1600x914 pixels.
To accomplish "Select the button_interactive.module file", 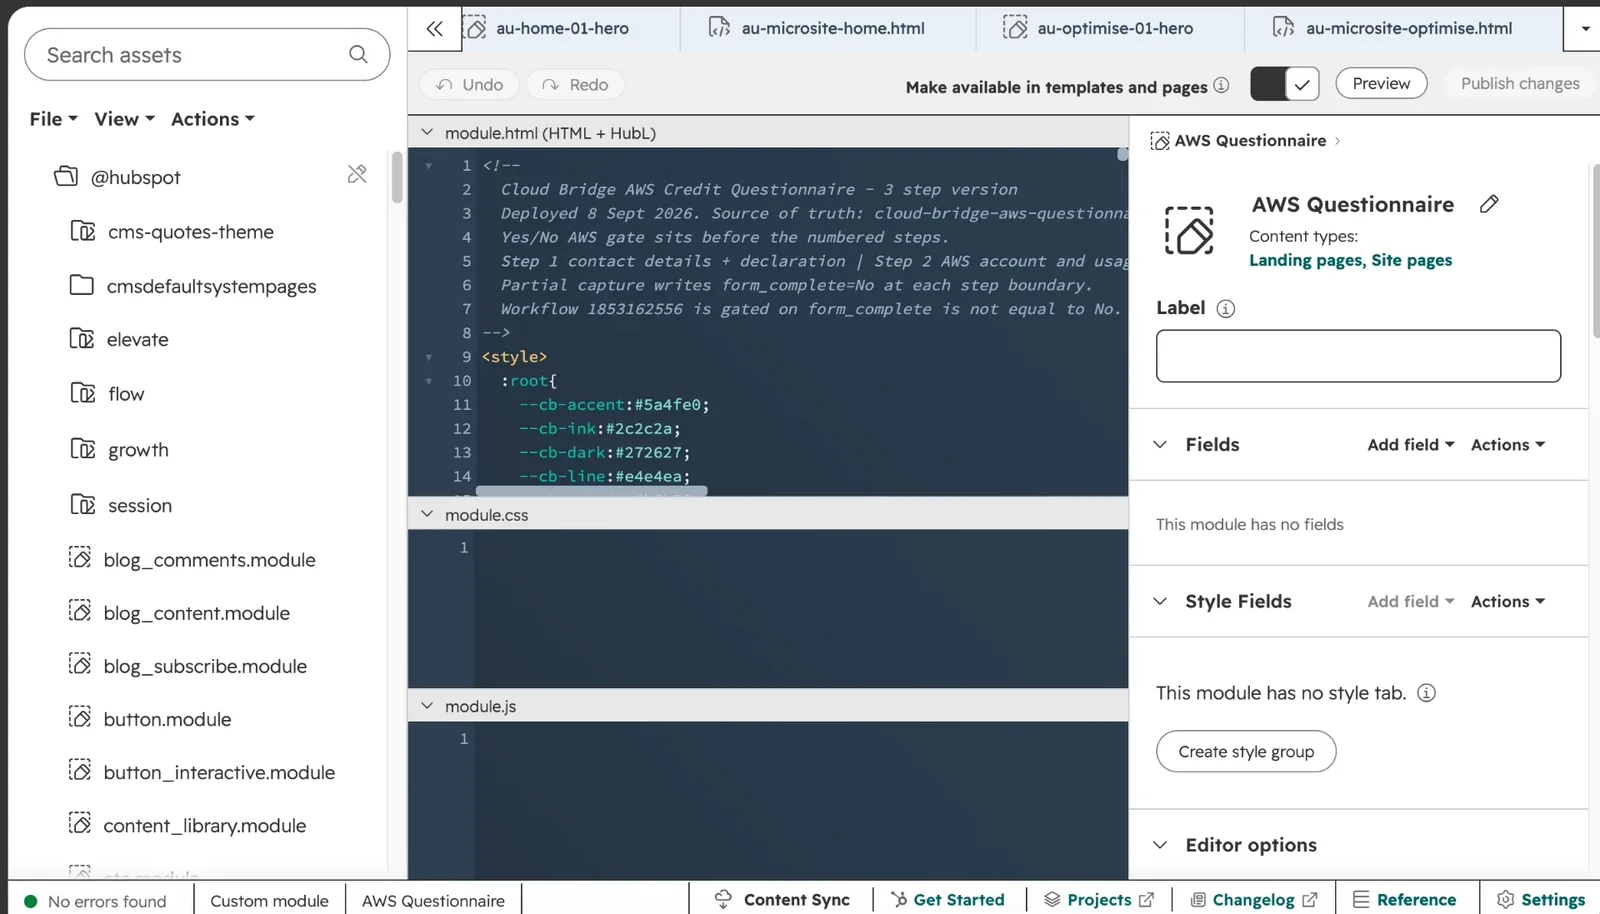I will point(202,772).
